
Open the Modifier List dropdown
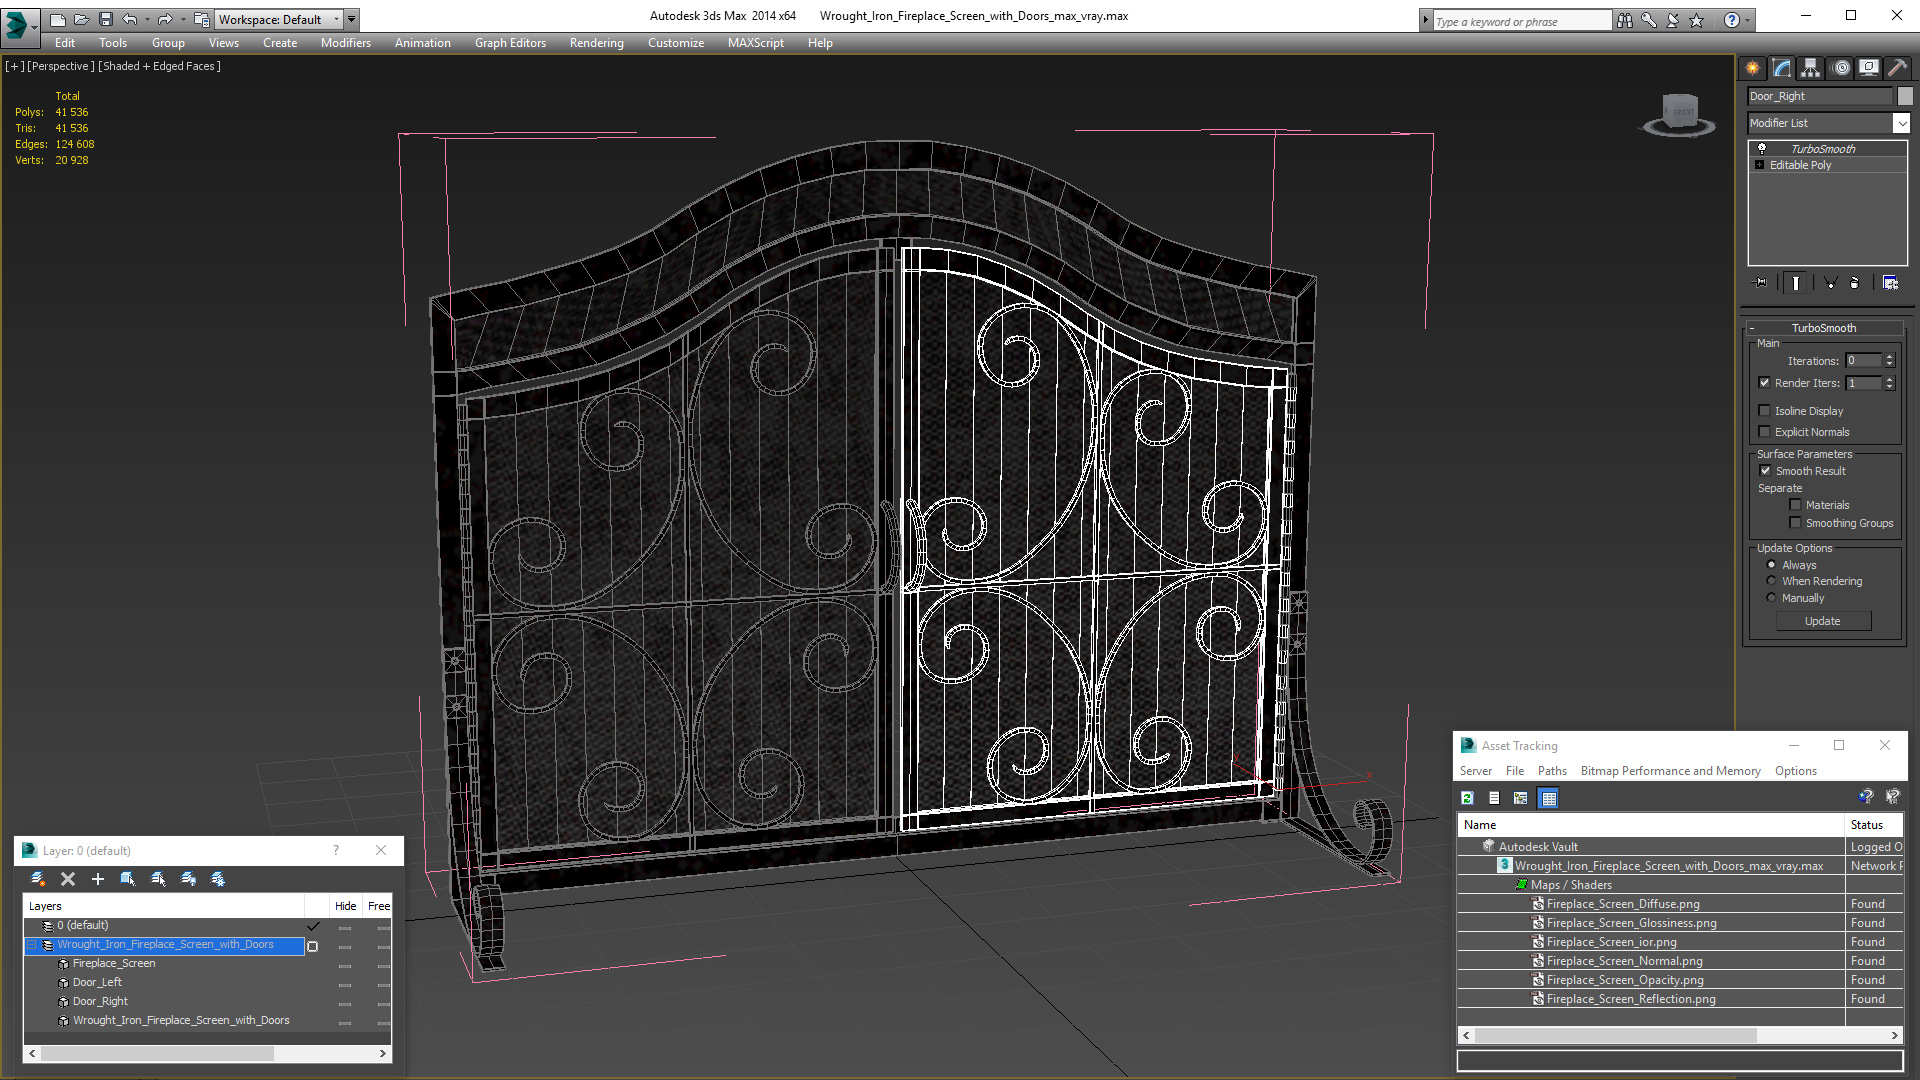point(1901,123)
